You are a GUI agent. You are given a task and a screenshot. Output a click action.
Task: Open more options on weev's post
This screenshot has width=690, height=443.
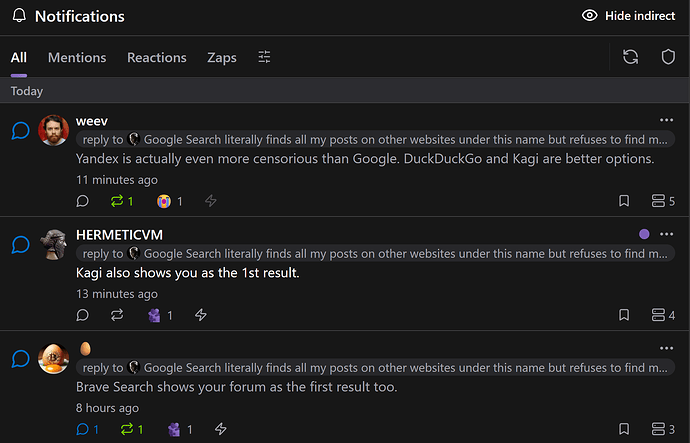pyautogui.click(x=666, y=120)
